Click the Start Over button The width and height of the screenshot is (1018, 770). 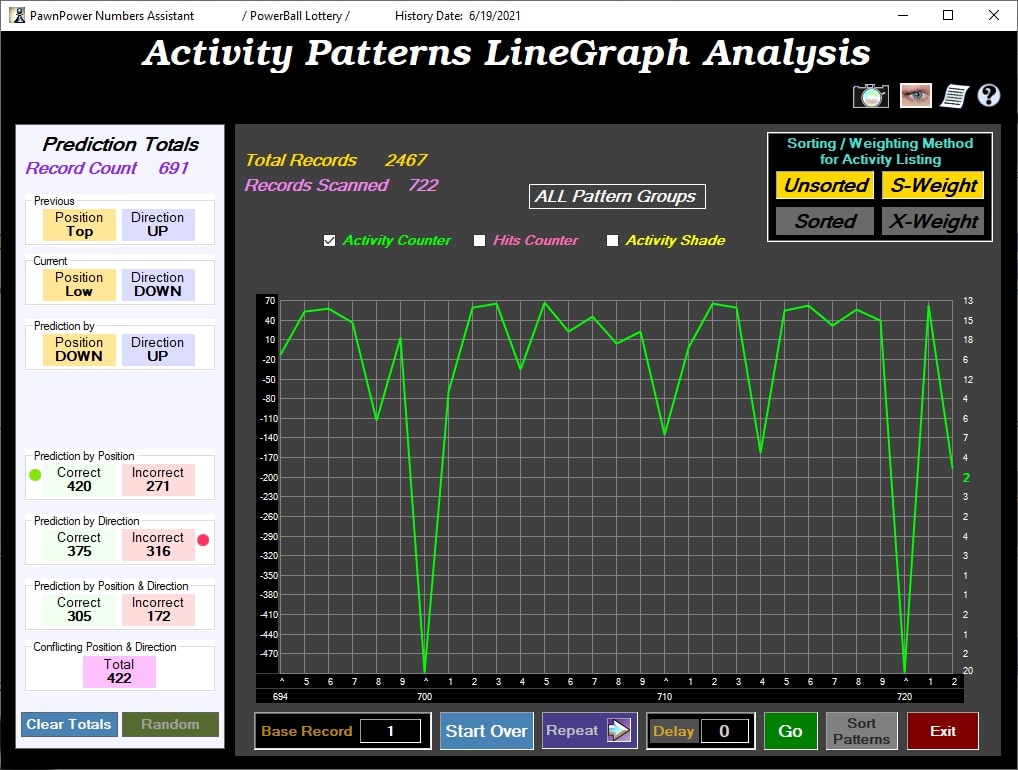click(486, 731)
